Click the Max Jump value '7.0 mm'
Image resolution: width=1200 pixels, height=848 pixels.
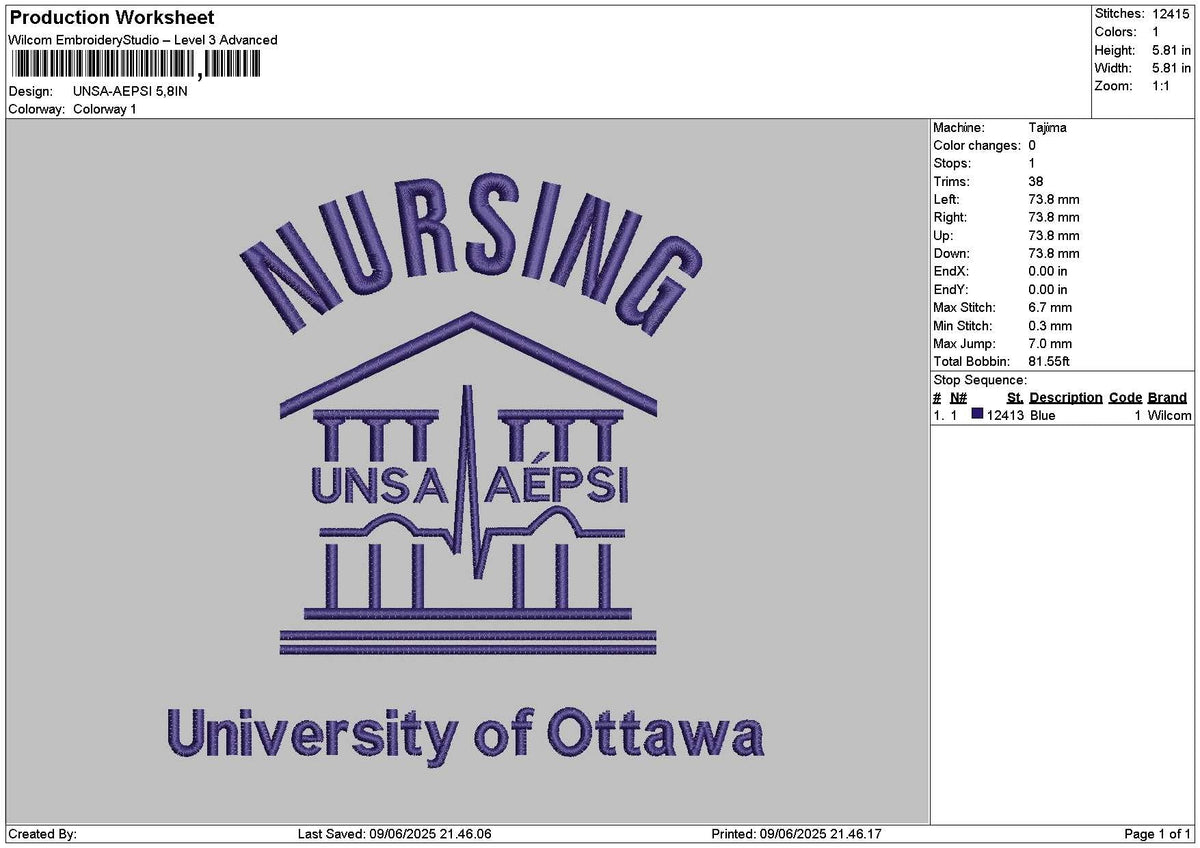tap(1050, 344)
